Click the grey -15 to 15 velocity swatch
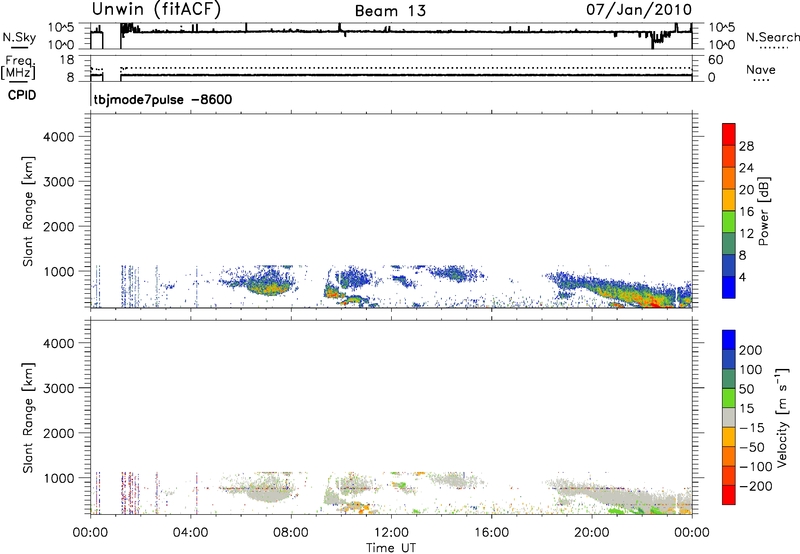This screenshot has height=554, width=800. point(729,417)
